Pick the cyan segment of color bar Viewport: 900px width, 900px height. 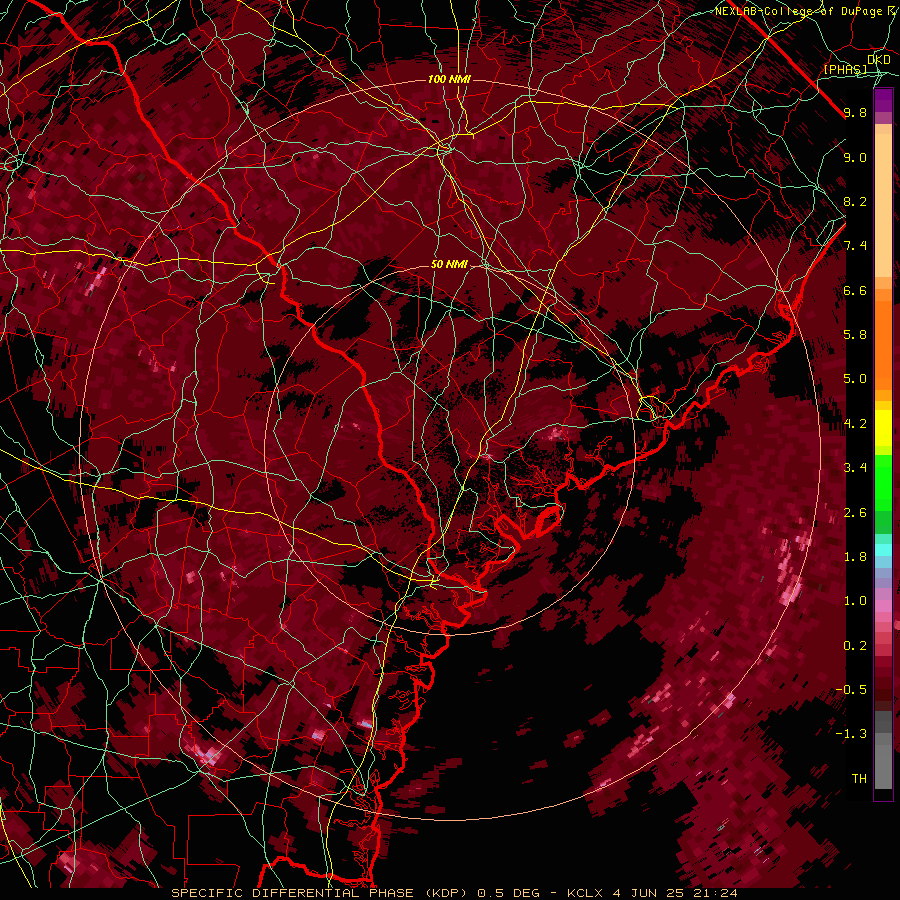pyautogui.click(x=883, y=549)
